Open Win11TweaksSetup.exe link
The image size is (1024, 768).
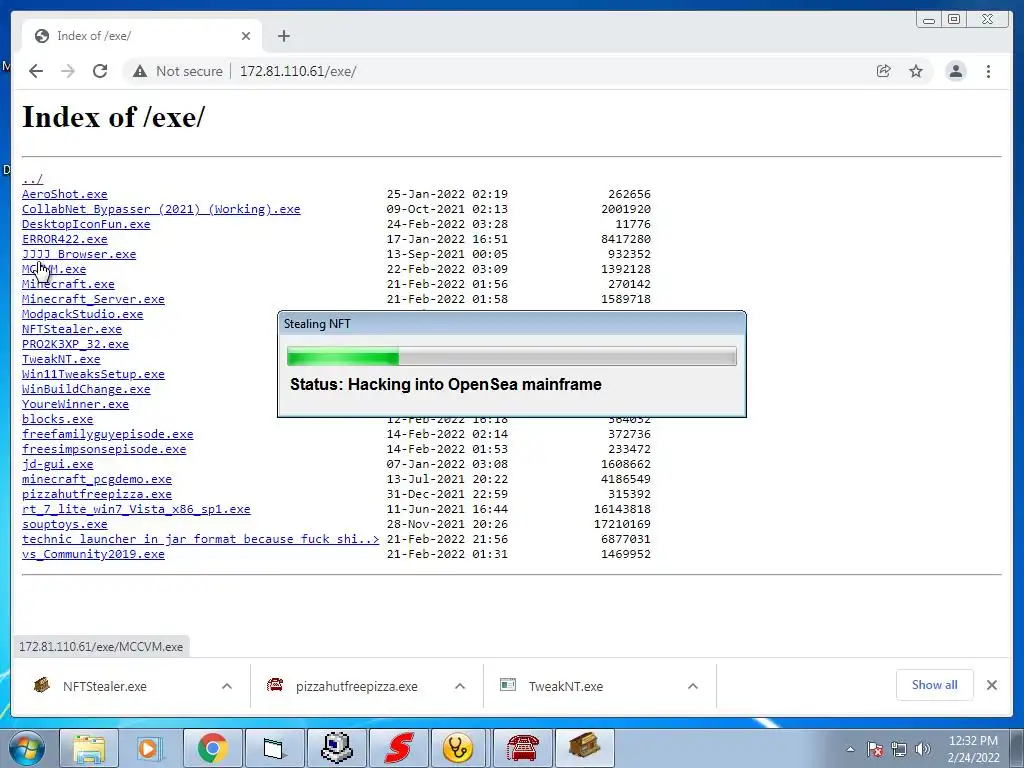pos(93,374)
